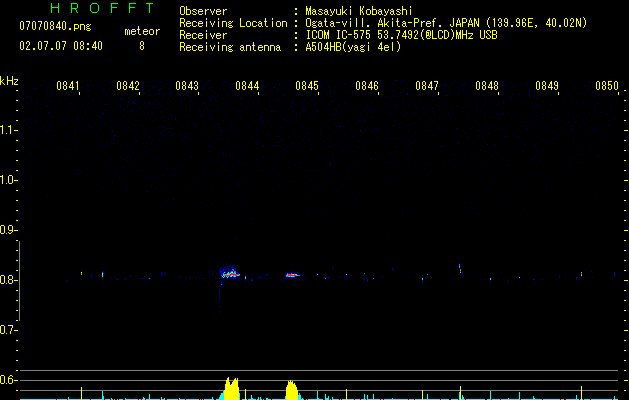Click the meteor label
The image size is (629, 400).
[142, 31]
